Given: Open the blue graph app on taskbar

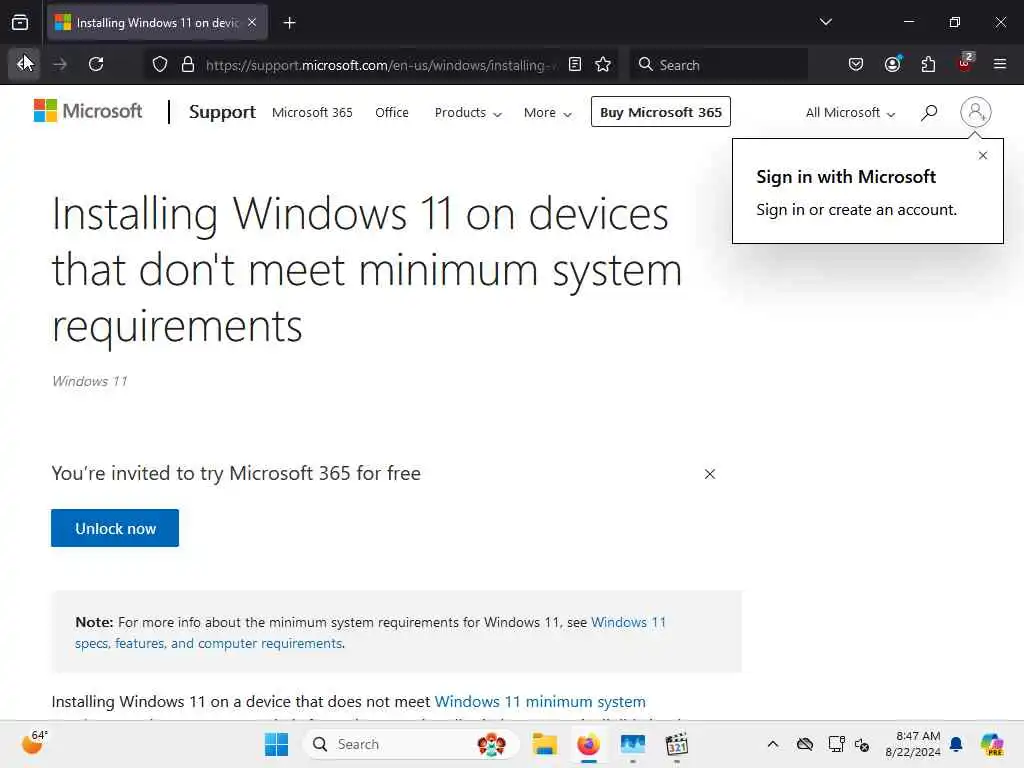Looking at the screenshot, I should [632, 744].
